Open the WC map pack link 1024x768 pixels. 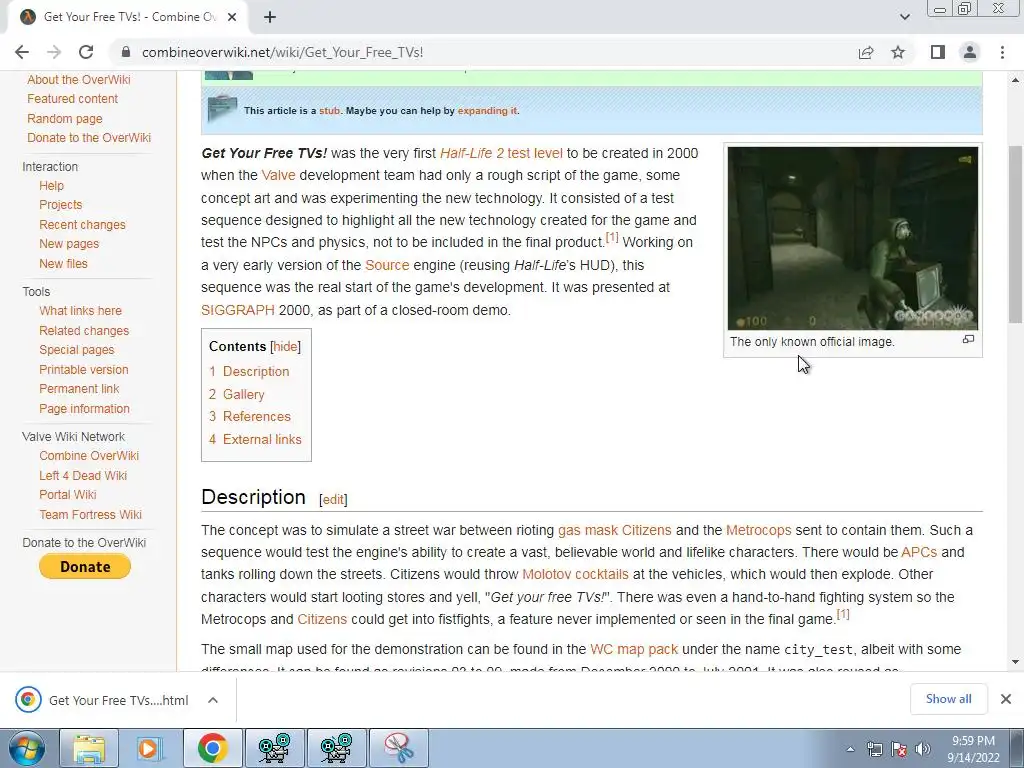point(634,650)
